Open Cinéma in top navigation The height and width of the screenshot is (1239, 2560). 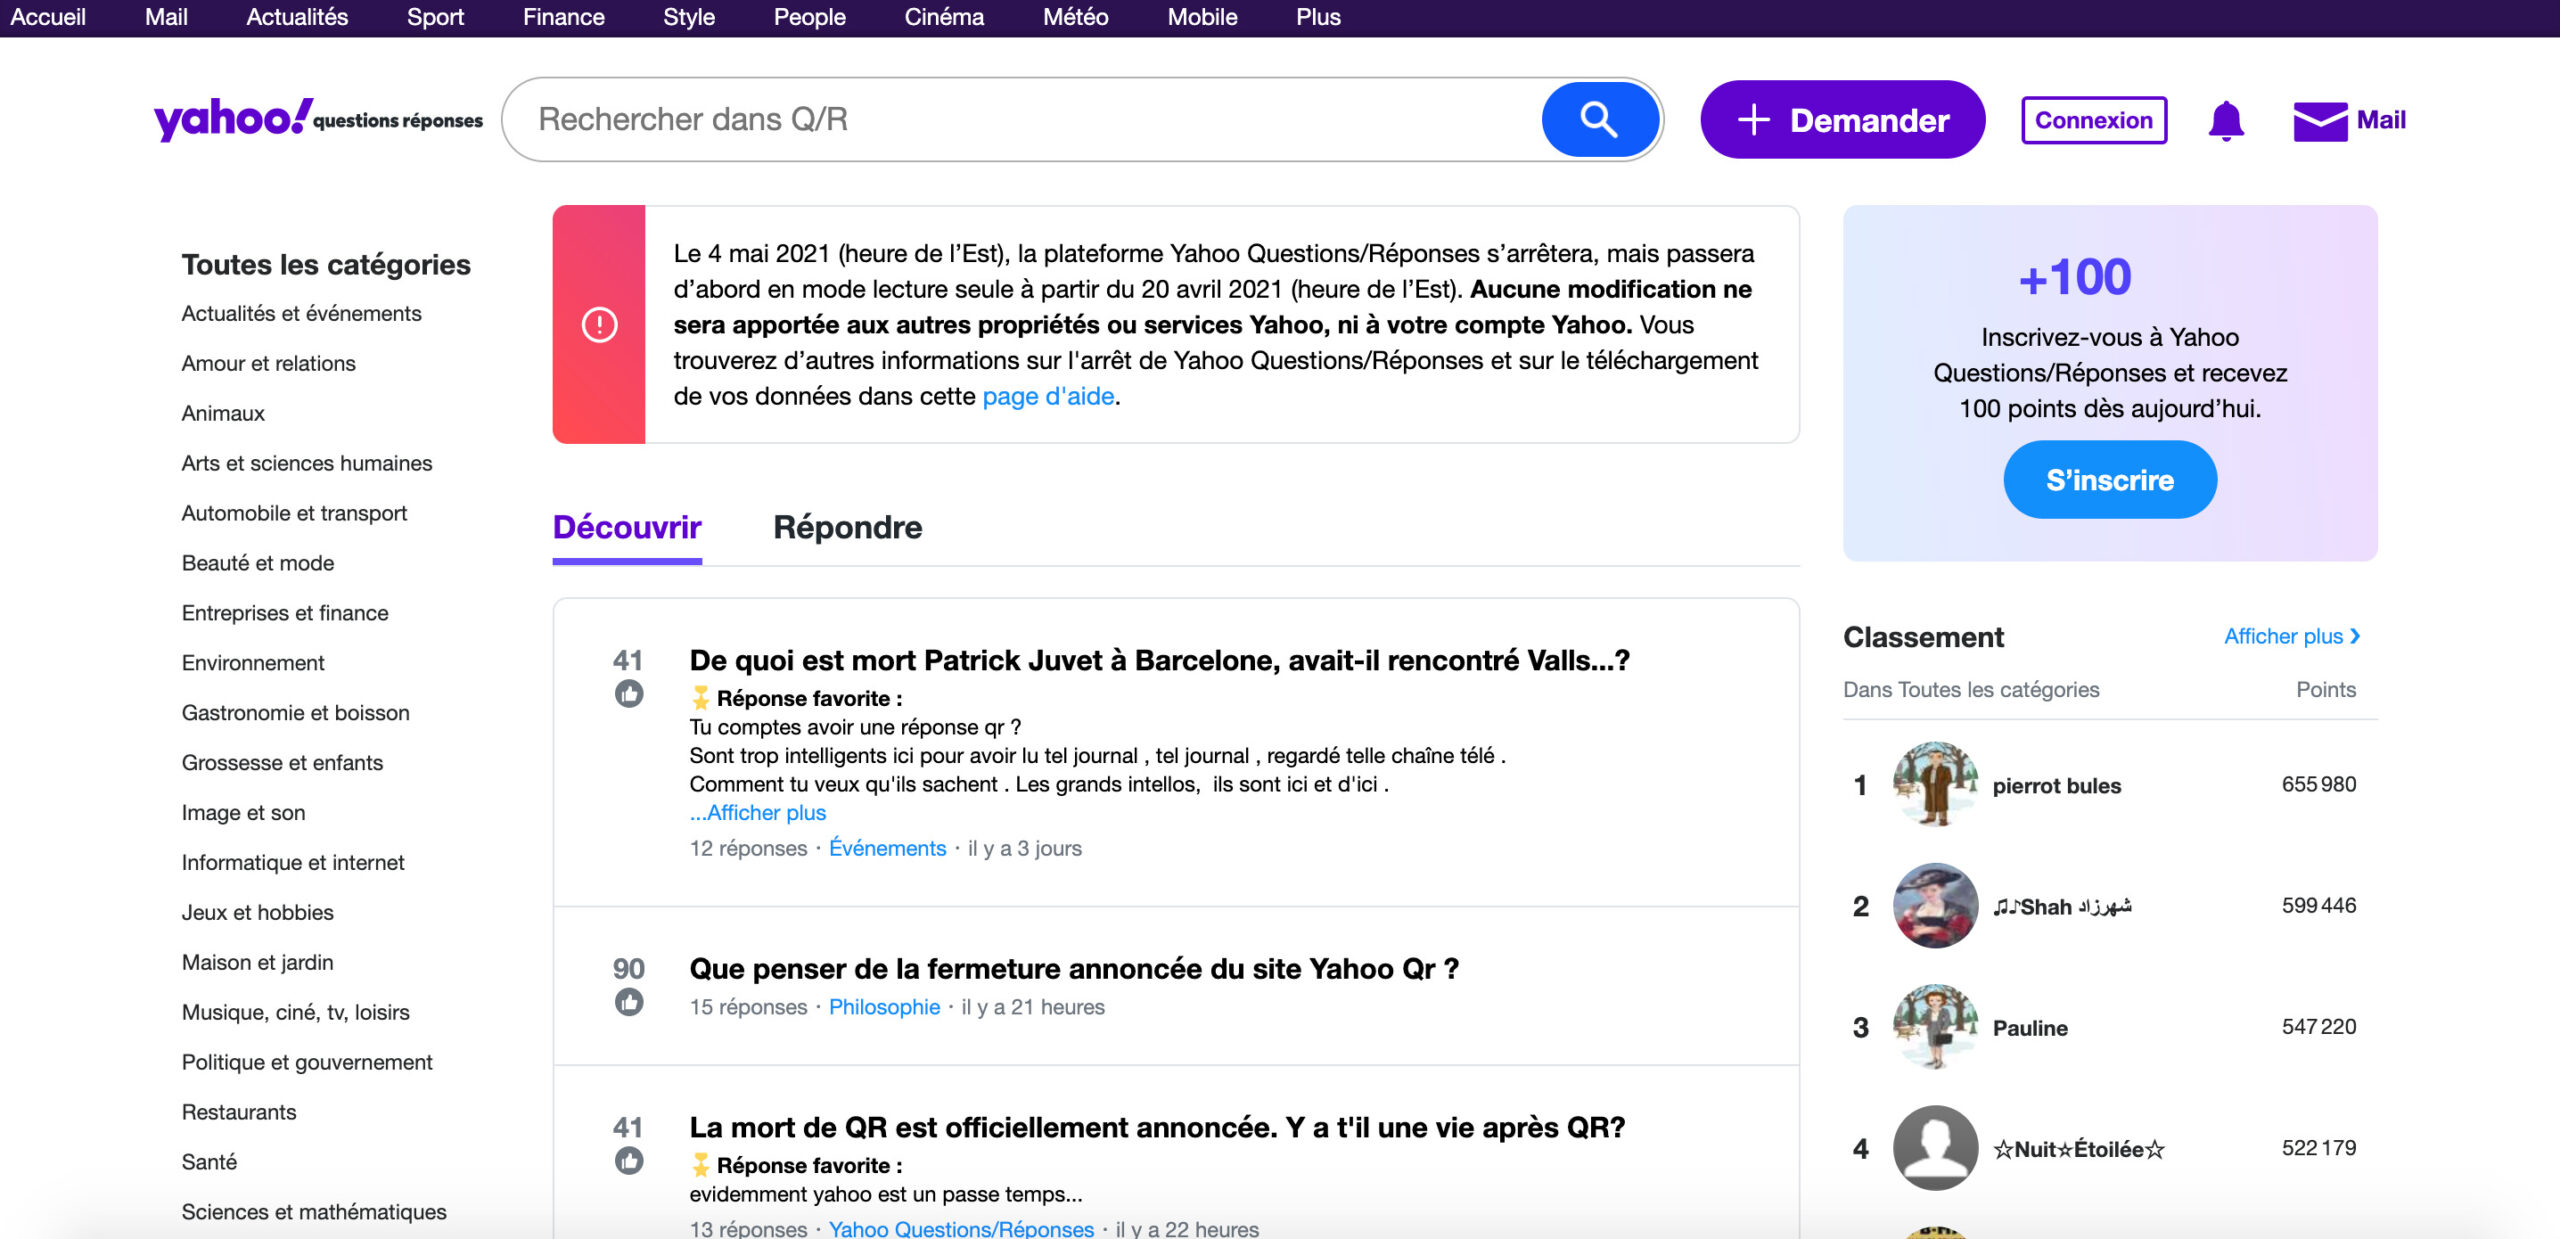coord(944,17)
